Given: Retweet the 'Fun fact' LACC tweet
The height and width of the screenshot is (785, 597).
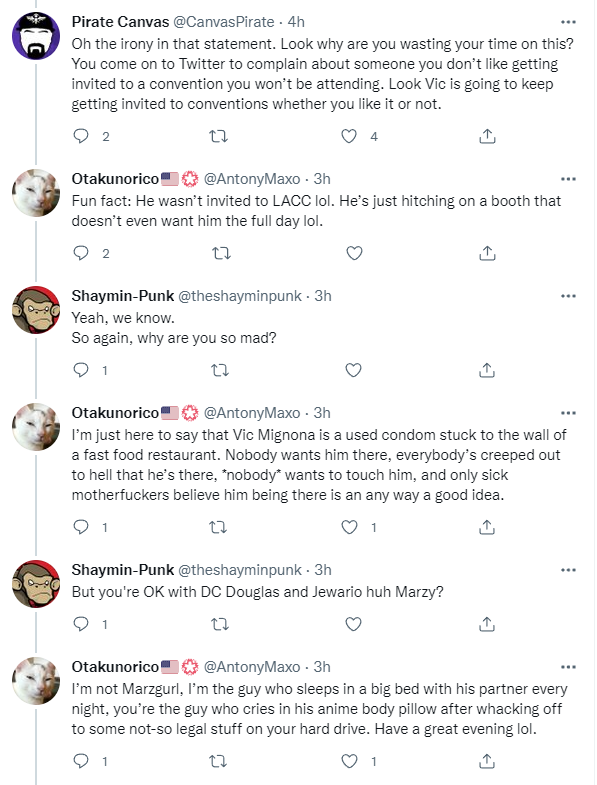Looking at the screenshot, I should 221,253.
